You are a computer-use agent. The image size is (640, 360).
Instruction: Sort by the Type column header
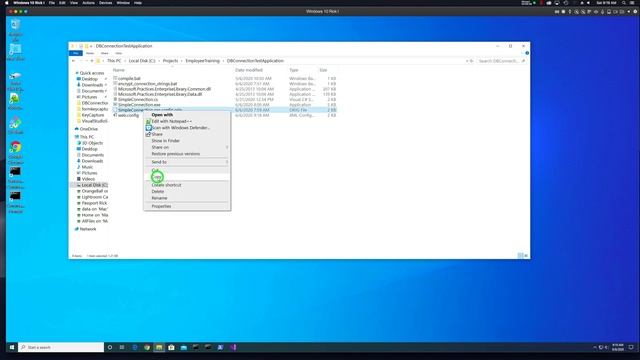pyautogui.click(x=294, y=70)
